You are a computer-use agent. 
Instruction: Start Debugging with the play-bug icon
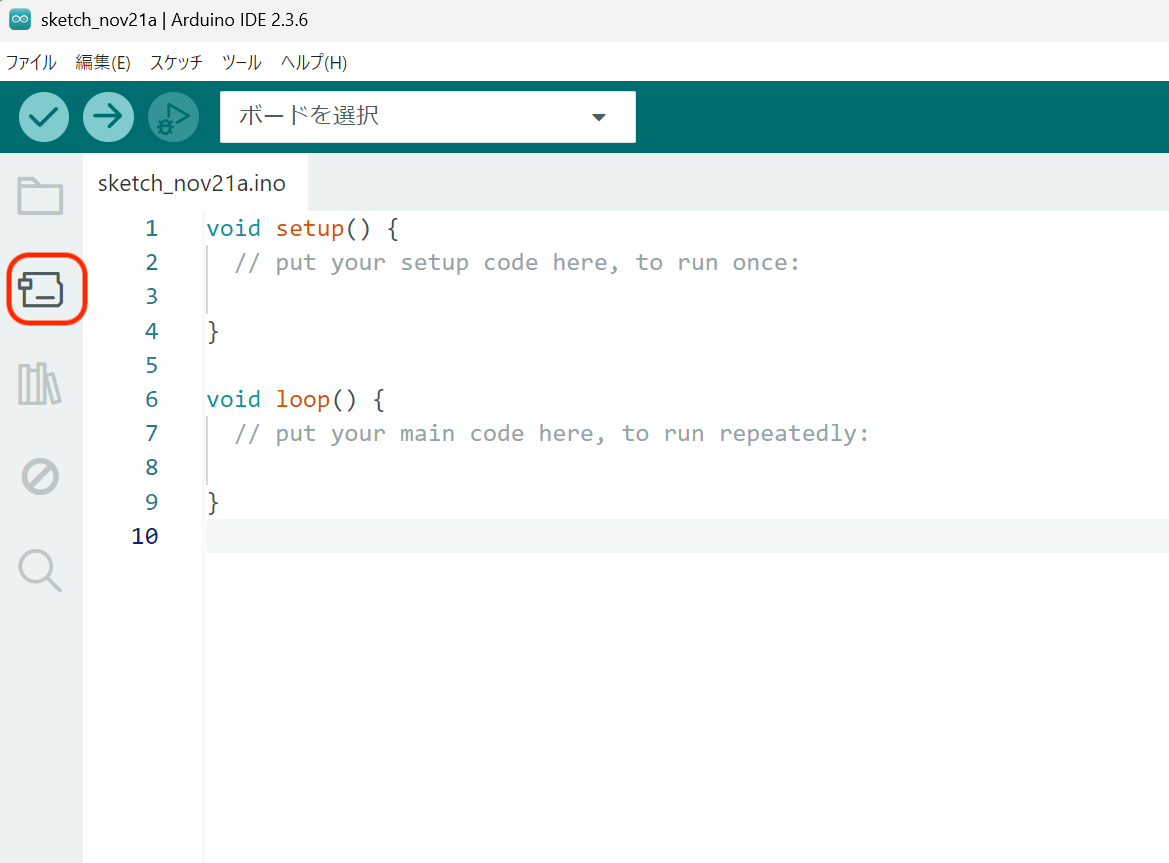click(x=173, y=117)
